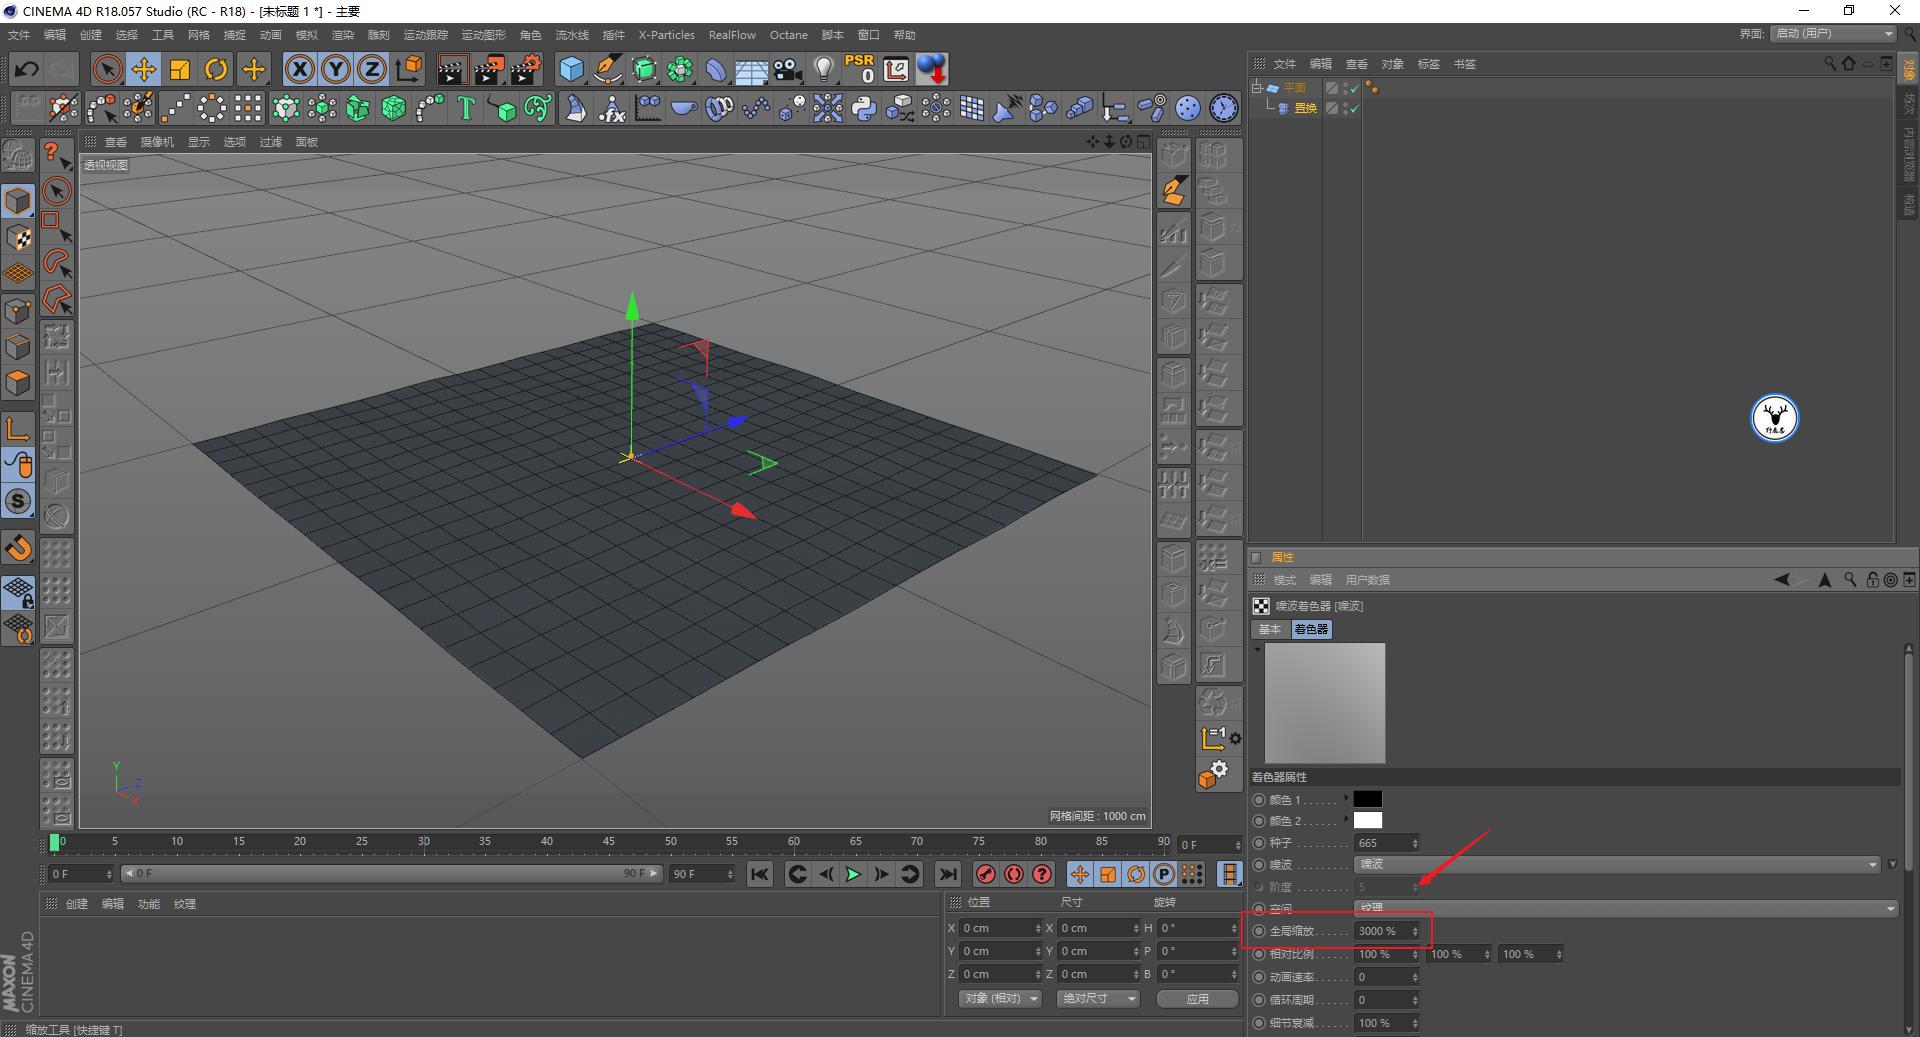Open the 界面 layout dropdown
This screenshot has height=1037, width=1920.
[1833, 34]
